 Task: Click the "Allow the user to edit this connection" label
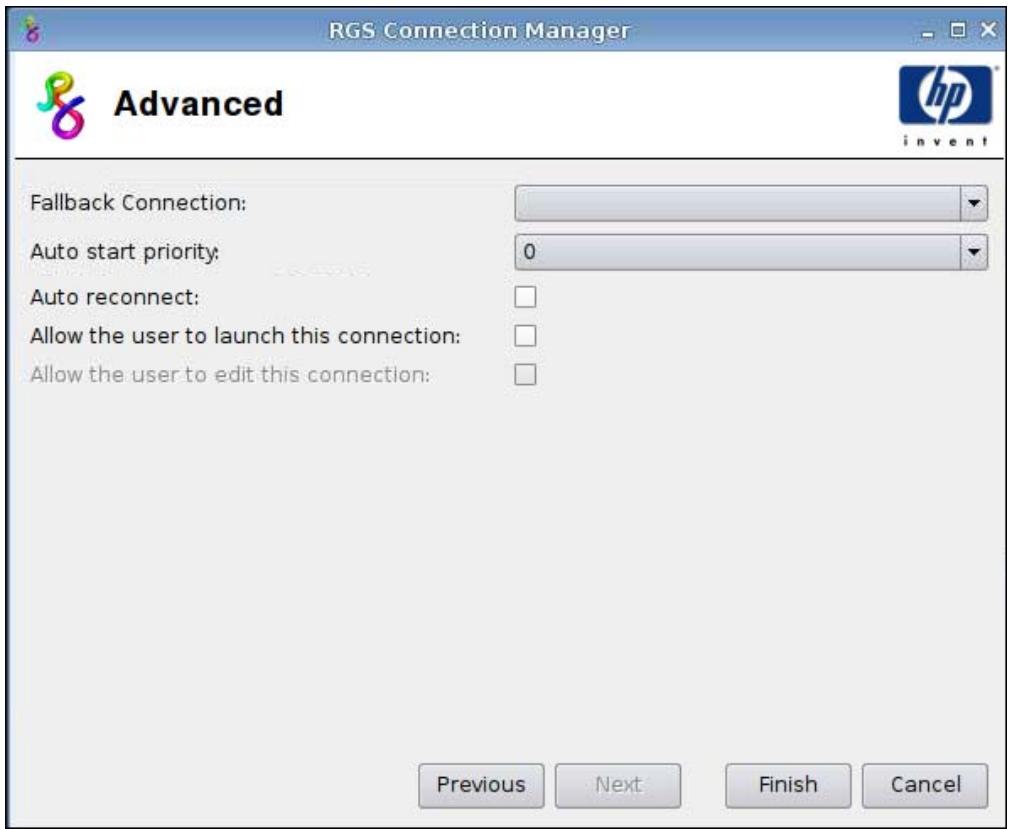click(x=230, y=375)
